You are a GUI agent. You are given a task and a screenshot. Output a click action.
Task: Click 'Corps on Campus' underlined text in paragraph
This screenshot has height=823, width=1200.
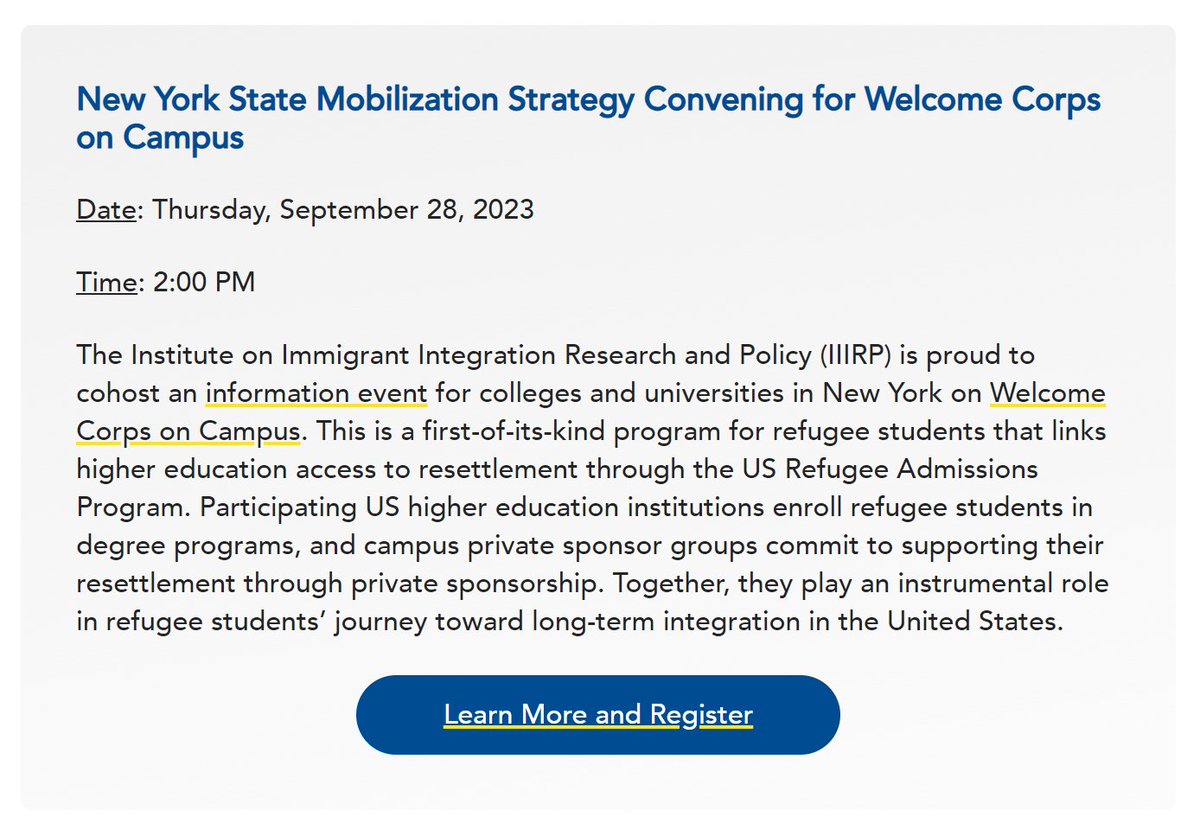point(187,432)
